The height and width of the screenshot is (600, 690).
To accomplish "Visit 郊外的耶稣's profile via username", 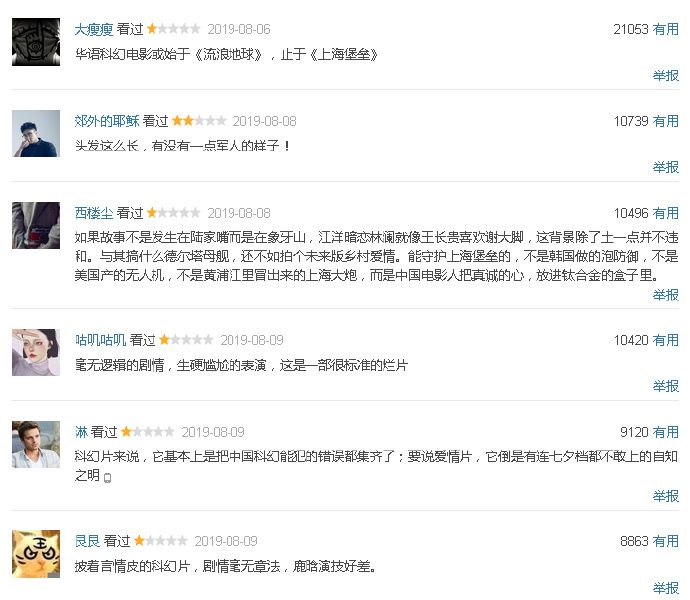I will click(x=107, y=121).
